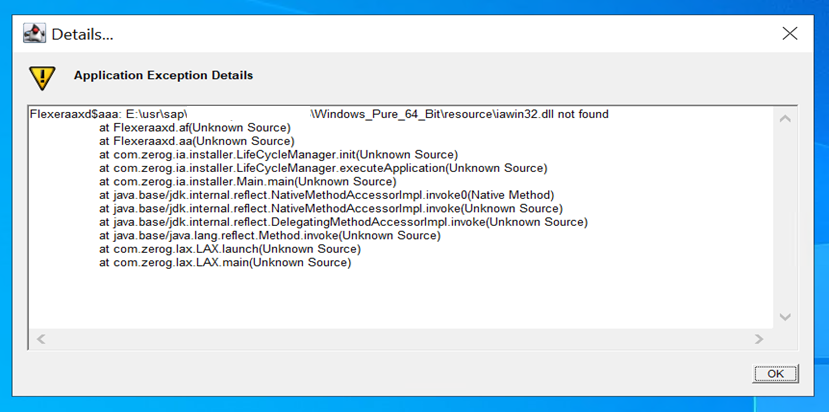
Task: Click the yellow warning triangle icon
Action: [42, 78]
